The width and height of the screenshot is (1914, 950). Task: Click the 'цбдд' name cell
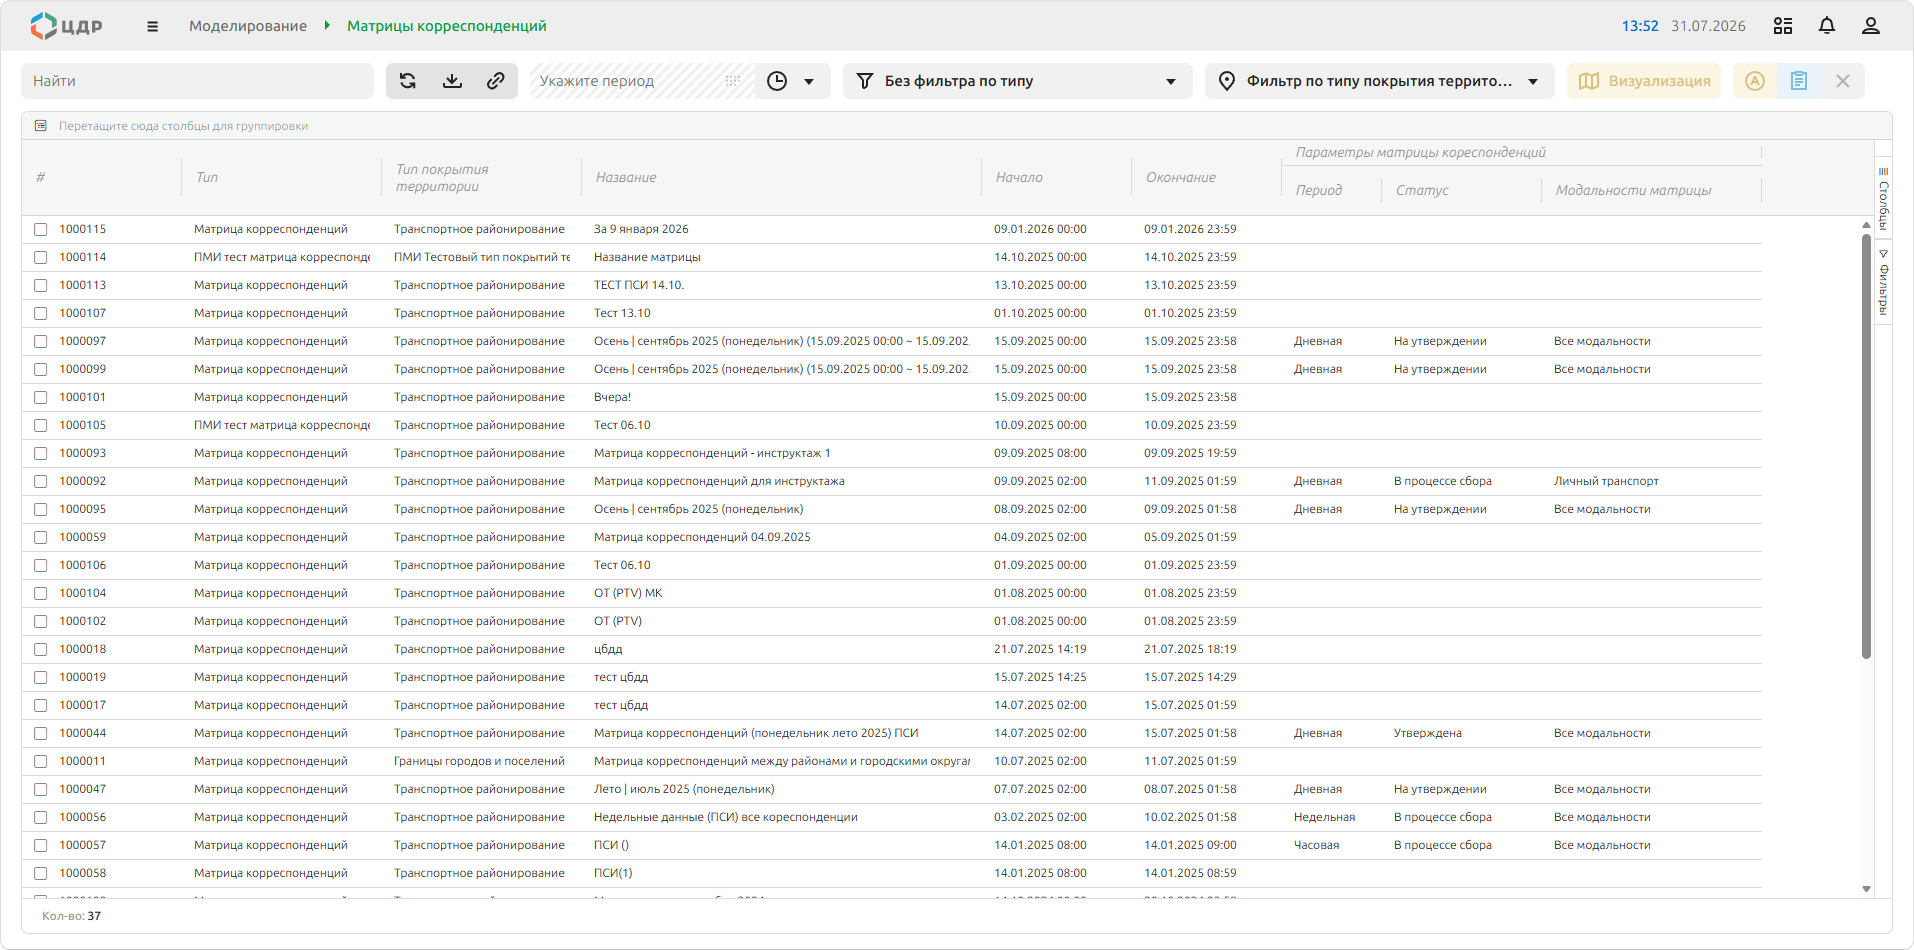click(608, 650)
